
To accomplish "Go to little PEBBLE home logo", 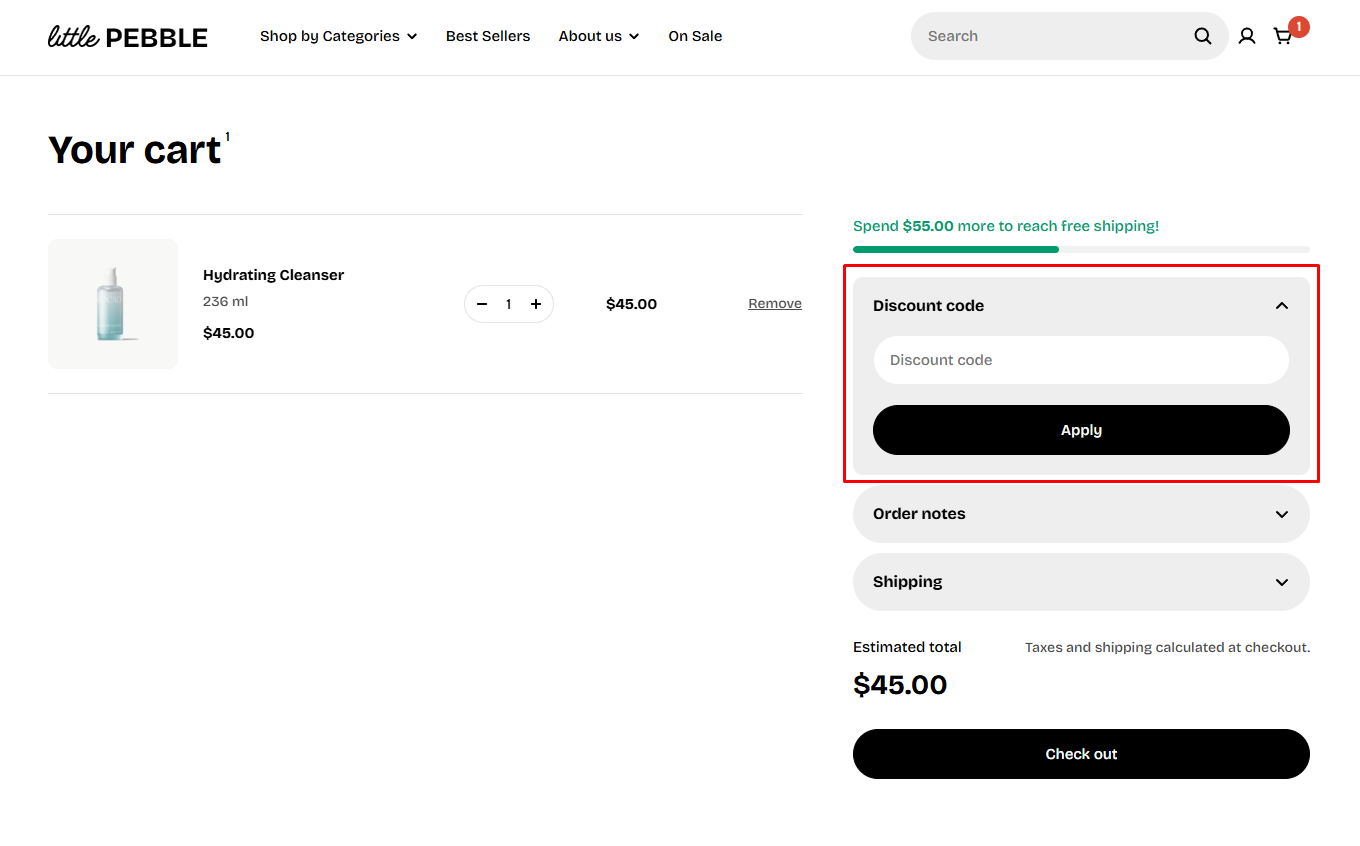I will pyautogui.click(x=128, y=37).
